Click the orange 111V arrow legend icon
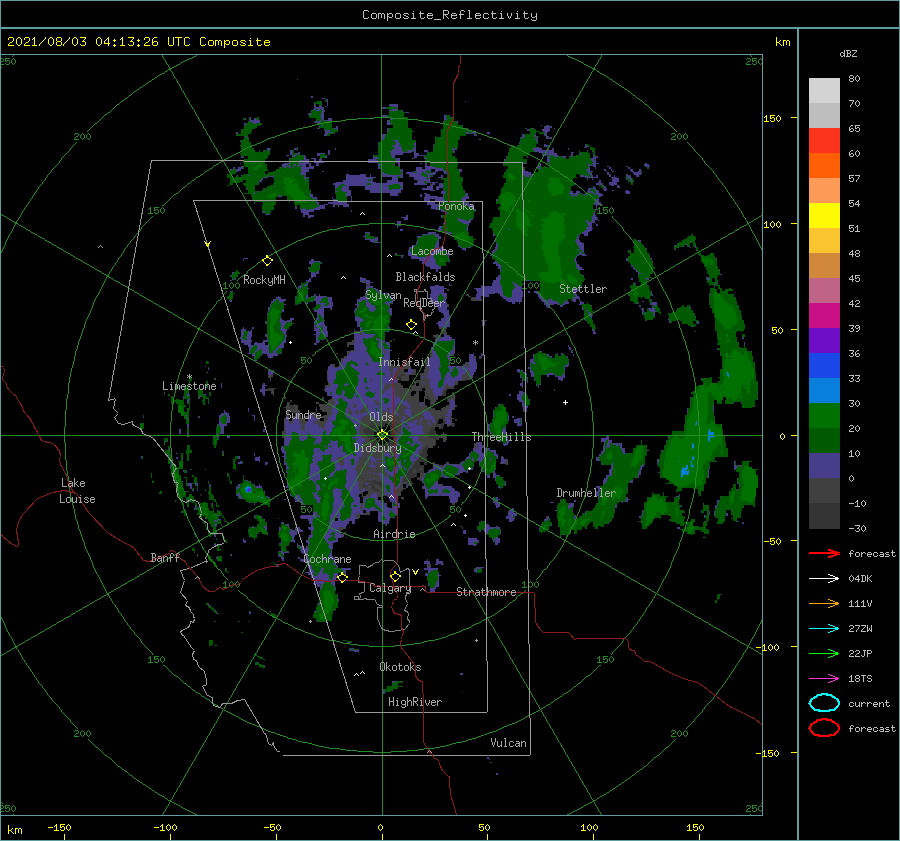 (824, 603)
